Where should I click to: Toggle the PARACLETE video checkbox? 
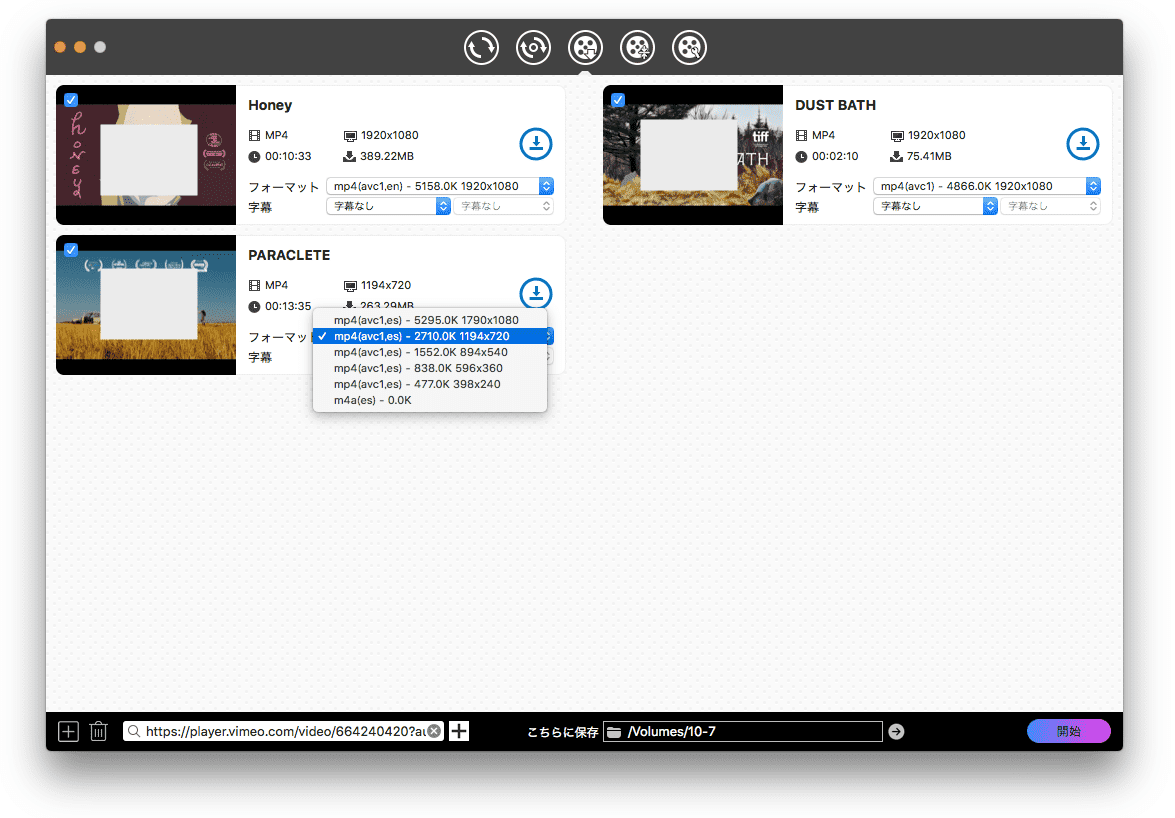pyautogui.click(x=71, y=250)
